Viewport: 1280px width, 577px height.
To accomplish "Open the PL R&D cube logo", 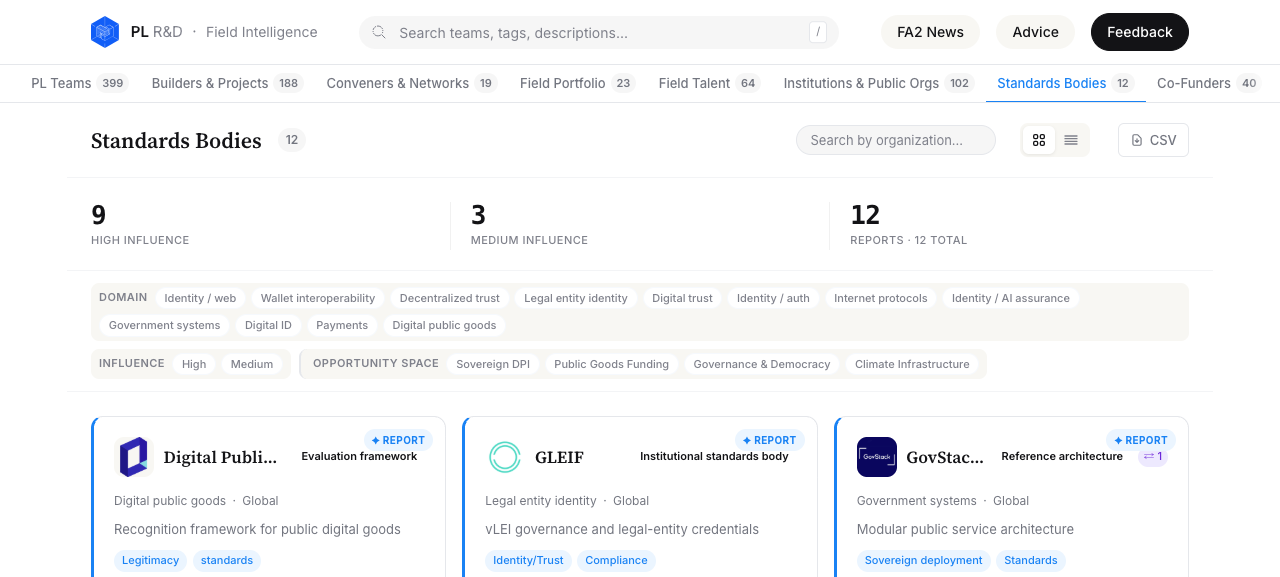I will (x=105, y=32).
